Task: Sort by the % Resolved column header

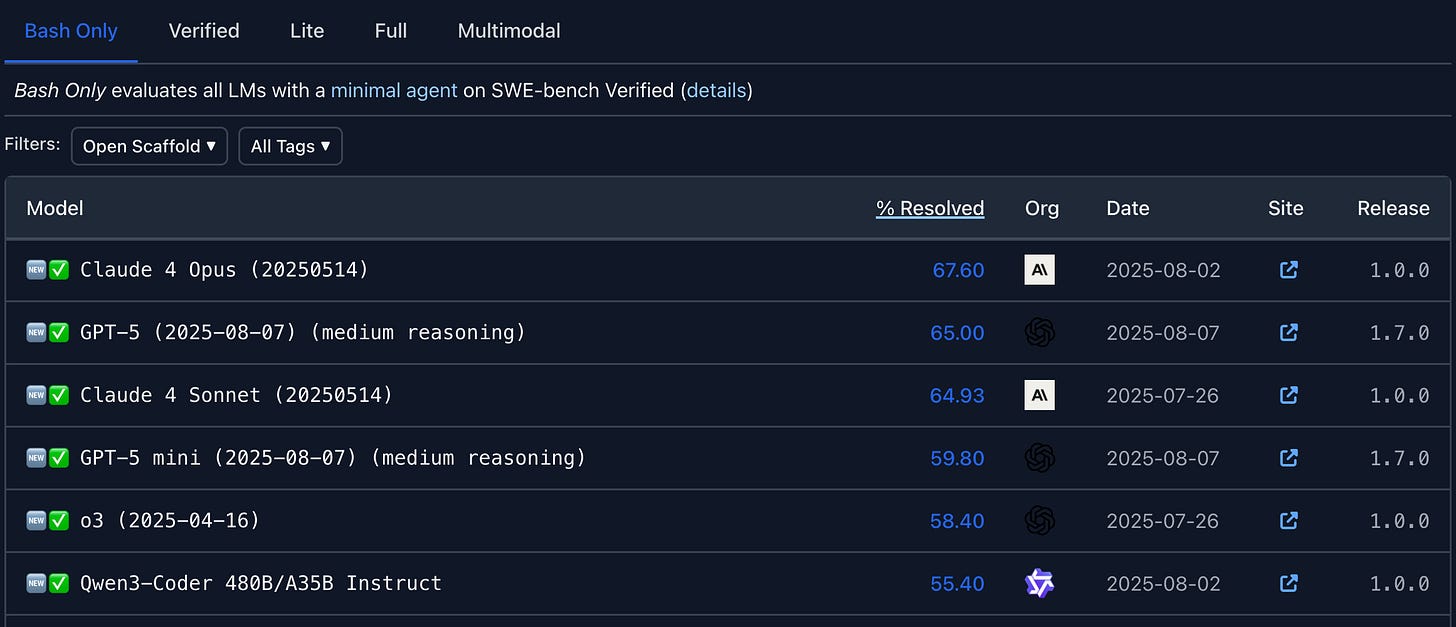Action: tap(930, 208)
